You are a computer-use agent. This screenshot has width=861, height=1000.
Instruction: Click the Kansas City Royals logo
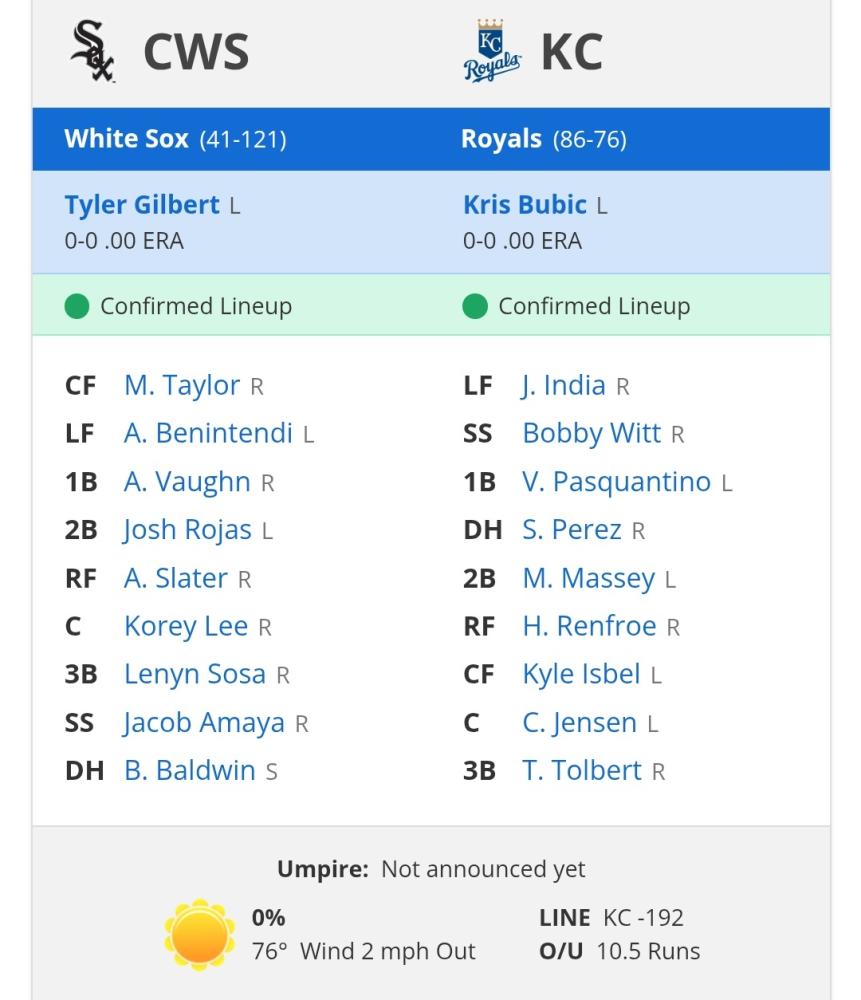492,51
